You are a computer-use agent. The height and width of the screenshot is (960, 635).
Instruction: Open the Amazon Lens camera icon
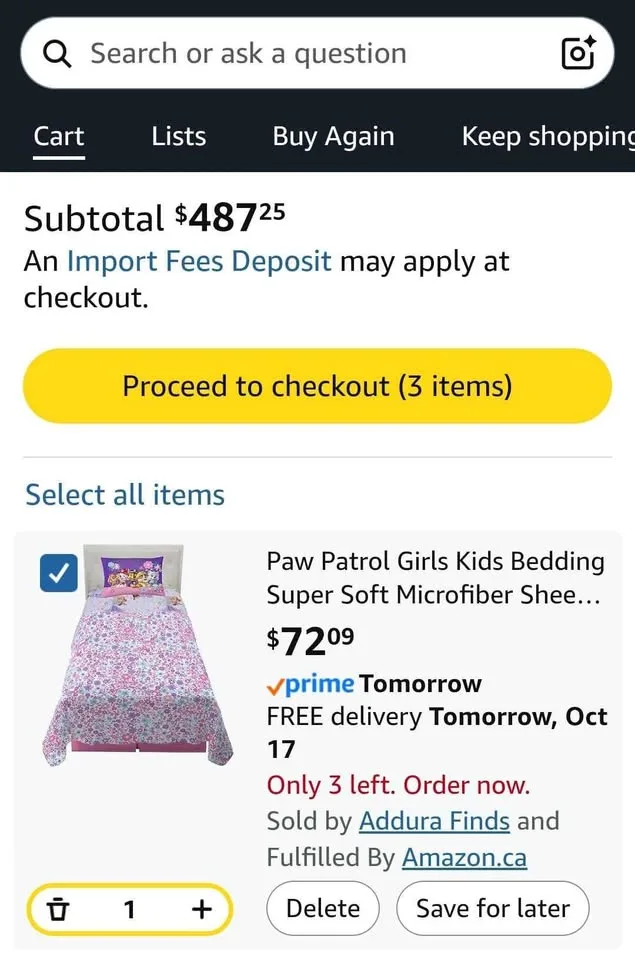(x=578, y=53)
